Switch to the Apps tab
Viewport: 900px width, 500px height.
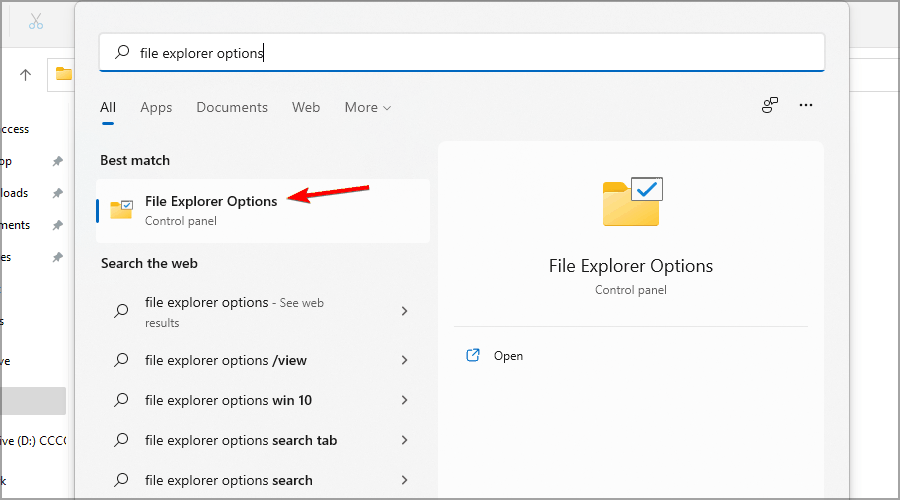(x=156, y=107)
